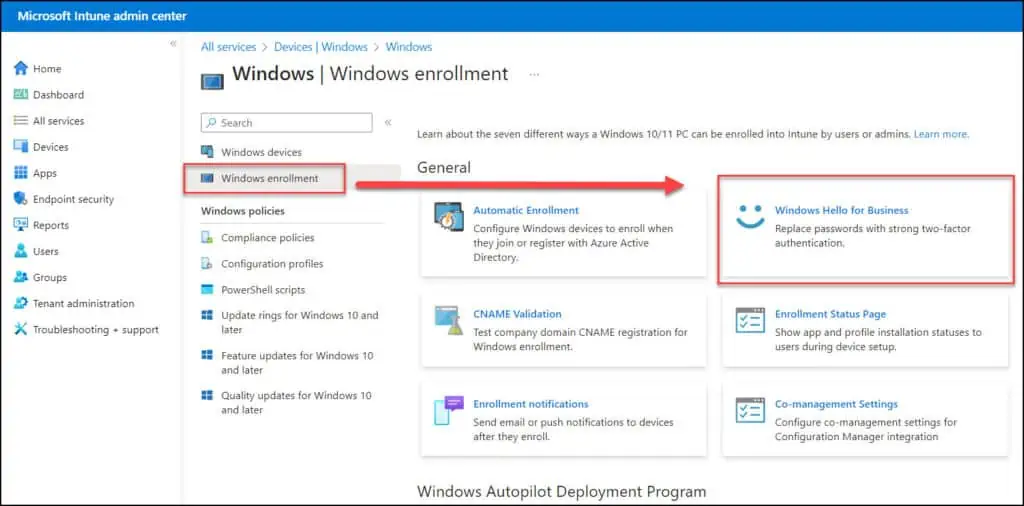The width and height of the screenshot is (1024, 506).
Task: Click the All services breadcrumb link
Action: (x=229, y=47)
